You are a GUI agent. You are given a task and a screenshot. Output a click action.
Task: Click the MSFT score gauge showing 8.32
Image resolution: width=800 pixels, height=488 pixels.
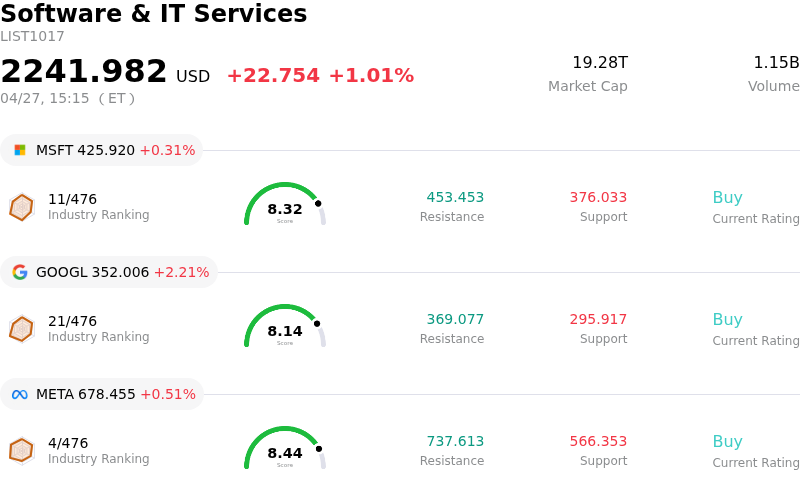click(285, 206)
